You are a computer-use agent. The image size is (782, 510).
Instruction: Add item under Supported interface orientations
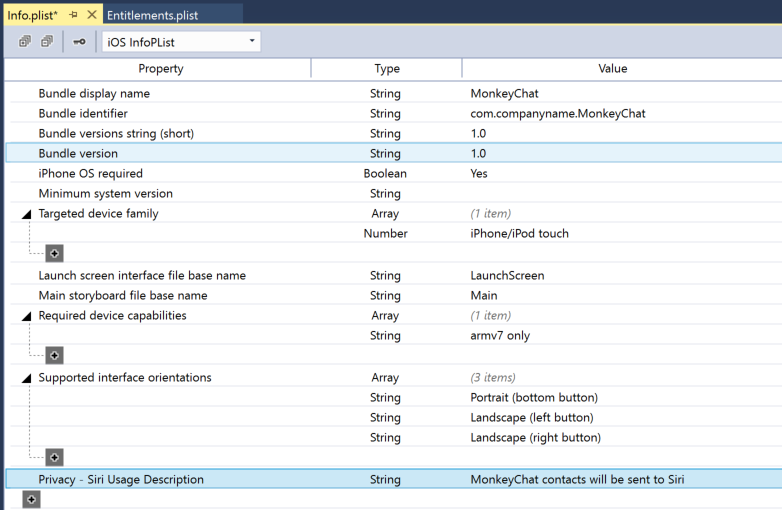click(x=55, y=457)
